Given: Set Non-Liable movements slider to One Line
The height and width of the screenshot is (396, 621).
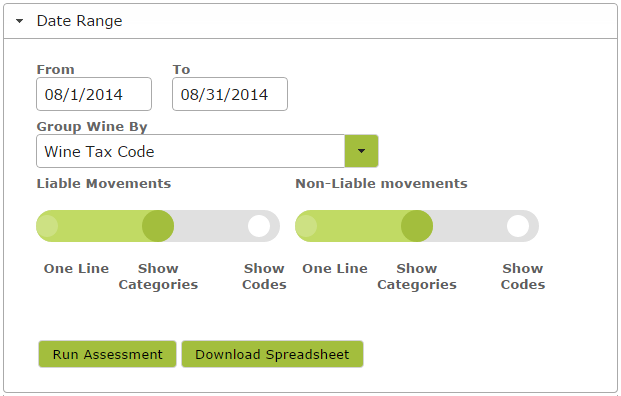Looking at the screenshot, I should click(307, 226).
